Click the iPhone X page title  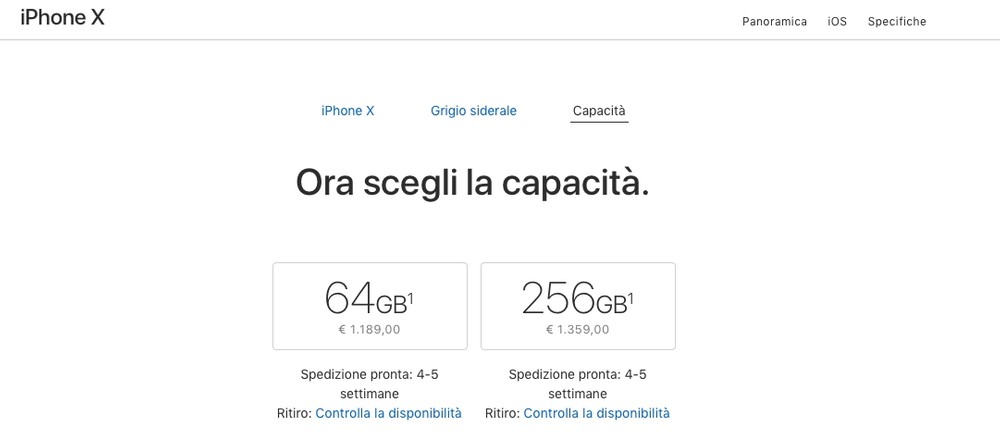tap(62, 17)
